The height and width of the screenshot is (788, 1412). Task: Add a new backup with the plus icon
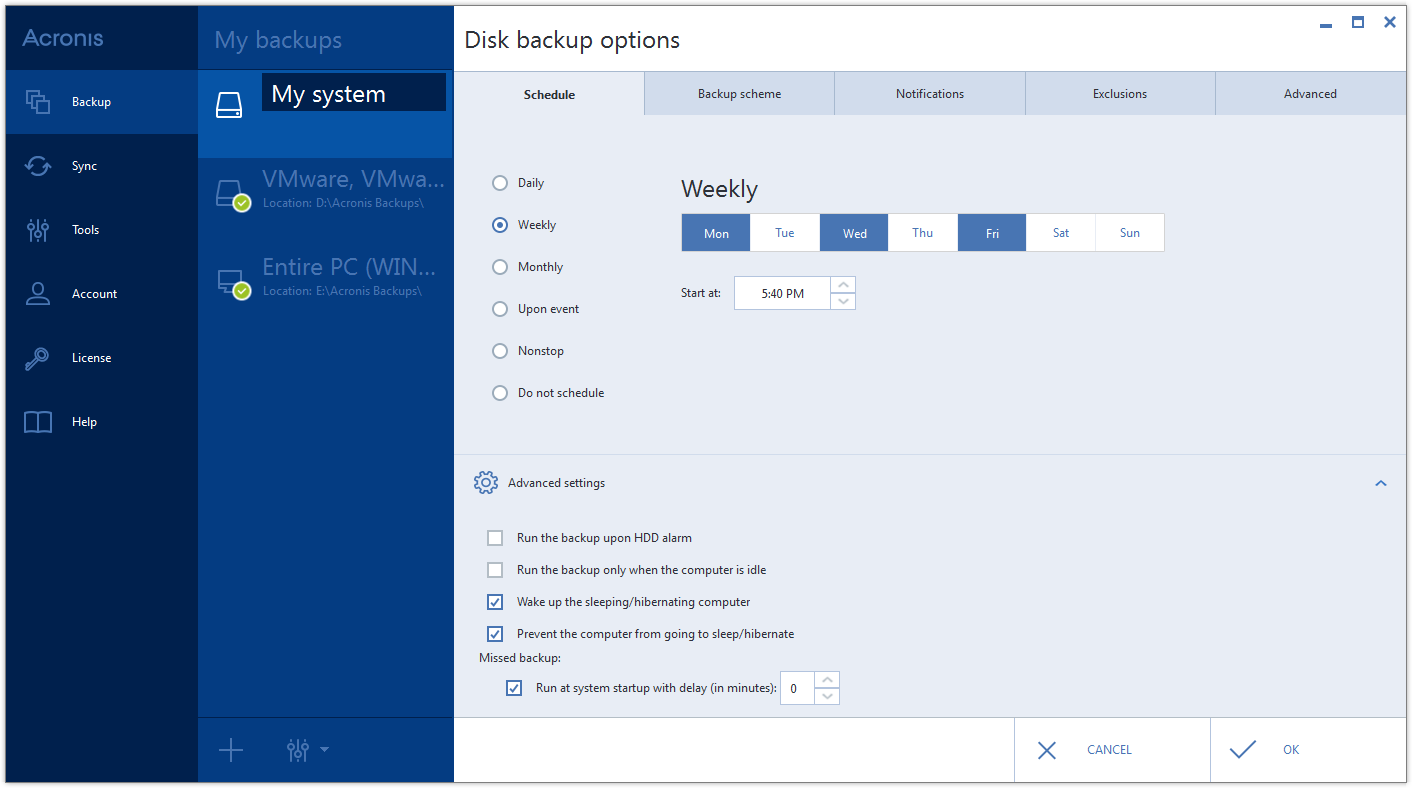coord(230,749)
